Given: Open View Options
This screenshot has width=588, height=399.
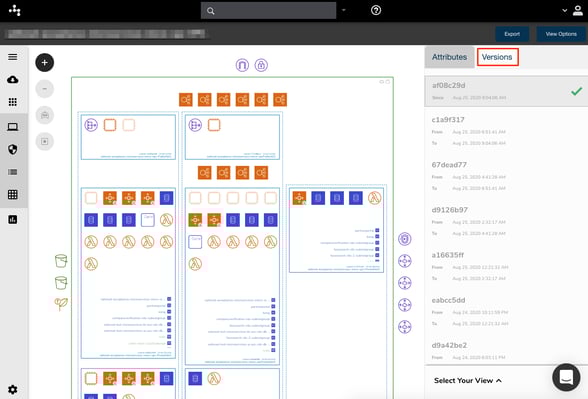Looking at the screenshot, I should click(x=561, y=34).
